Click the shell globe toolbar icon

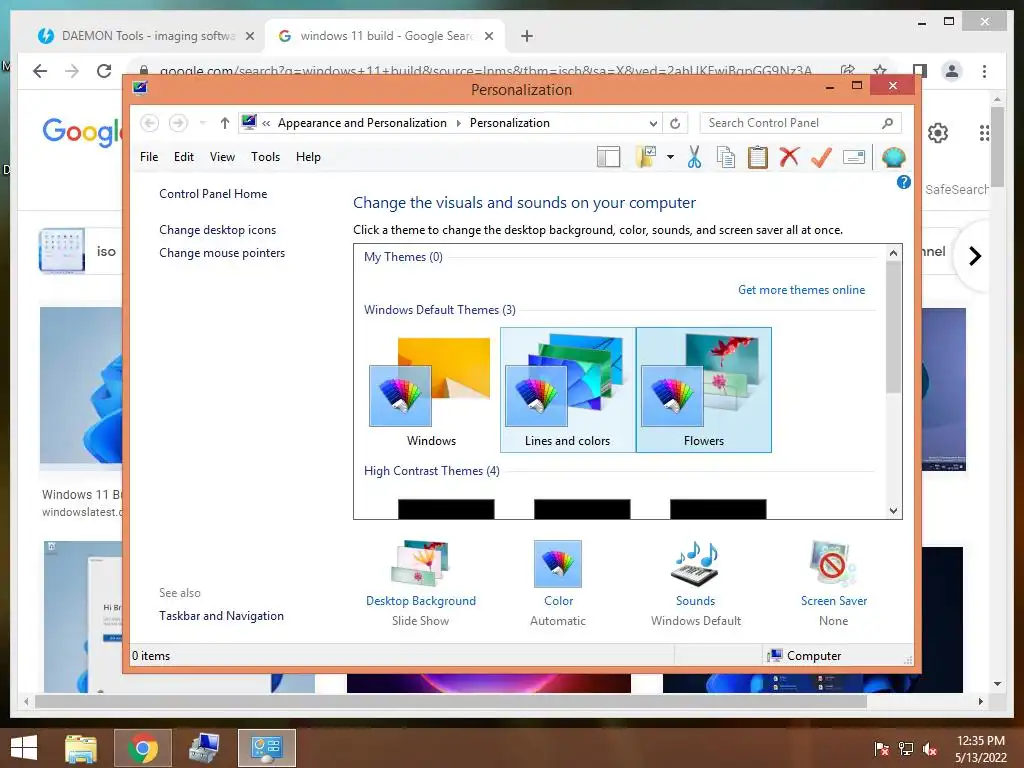[893, 157]
